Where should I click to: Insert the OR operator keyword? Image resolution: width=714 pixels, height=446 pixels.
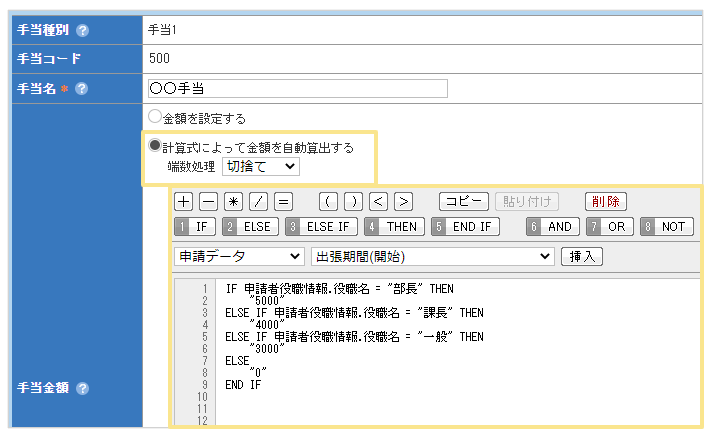[610, 226]
